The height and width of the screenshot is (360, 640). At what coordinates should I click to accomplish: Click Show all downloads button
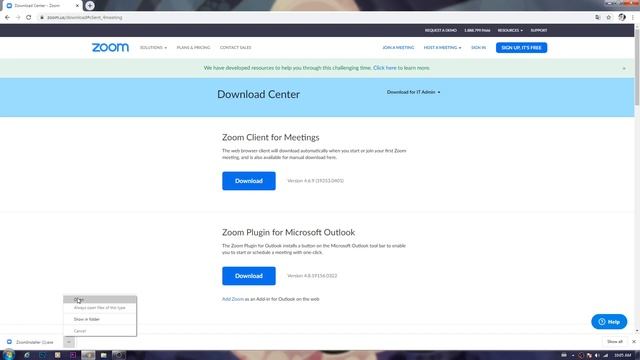pyautogui.click(x=615, y=342)
